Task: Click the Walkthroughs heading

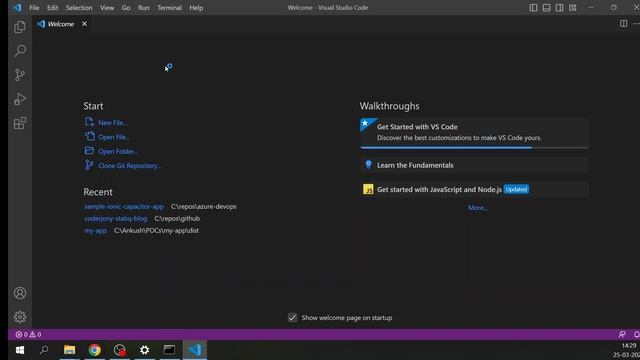Action: pyautogui.click(x=389, y=106)
